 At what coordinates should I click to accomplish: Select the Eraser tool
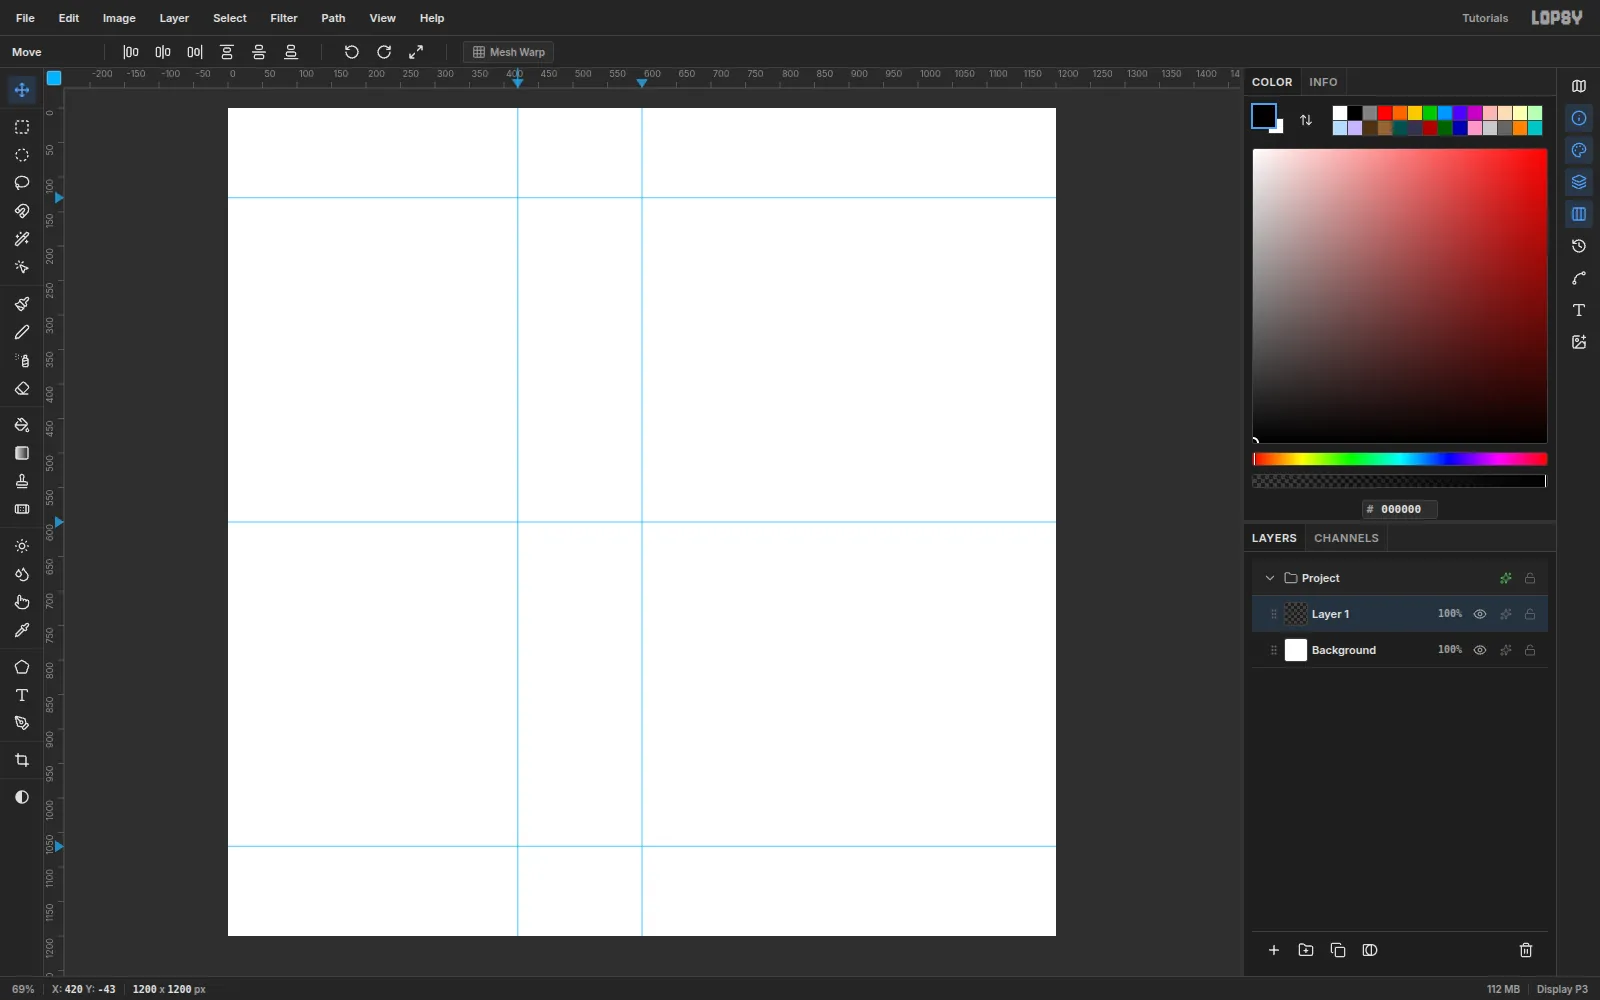pyautogui.click(x=21, y=389)
